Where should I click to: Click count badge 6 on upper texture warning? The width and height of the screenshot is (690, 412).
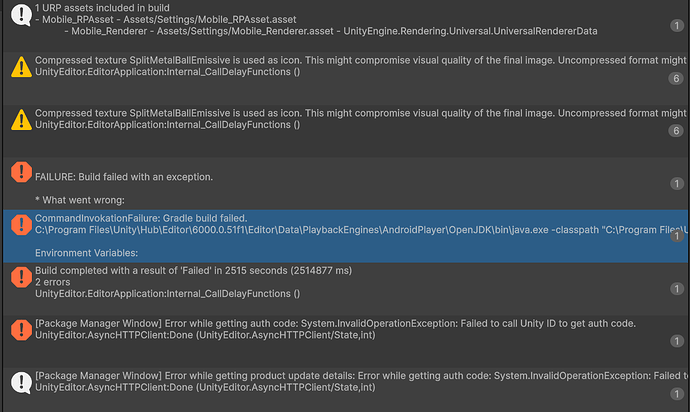coord(676,78)
